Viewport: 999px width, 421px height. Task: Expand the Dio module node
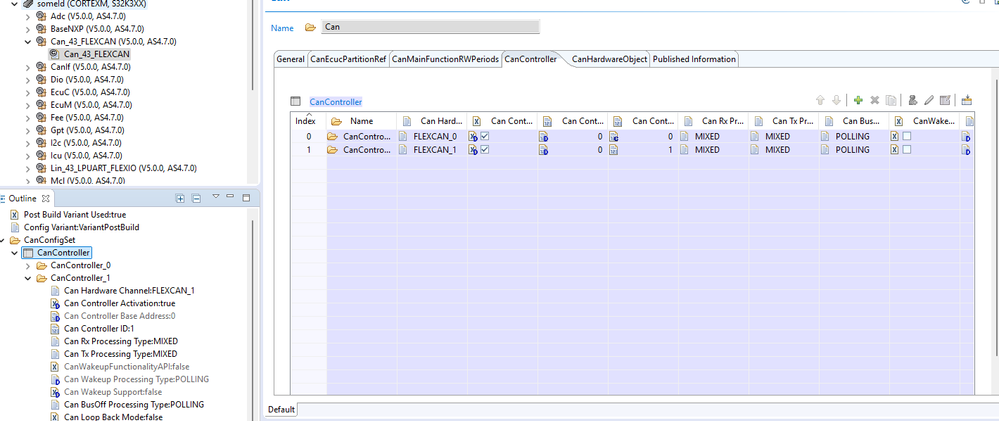click(27, 80)
